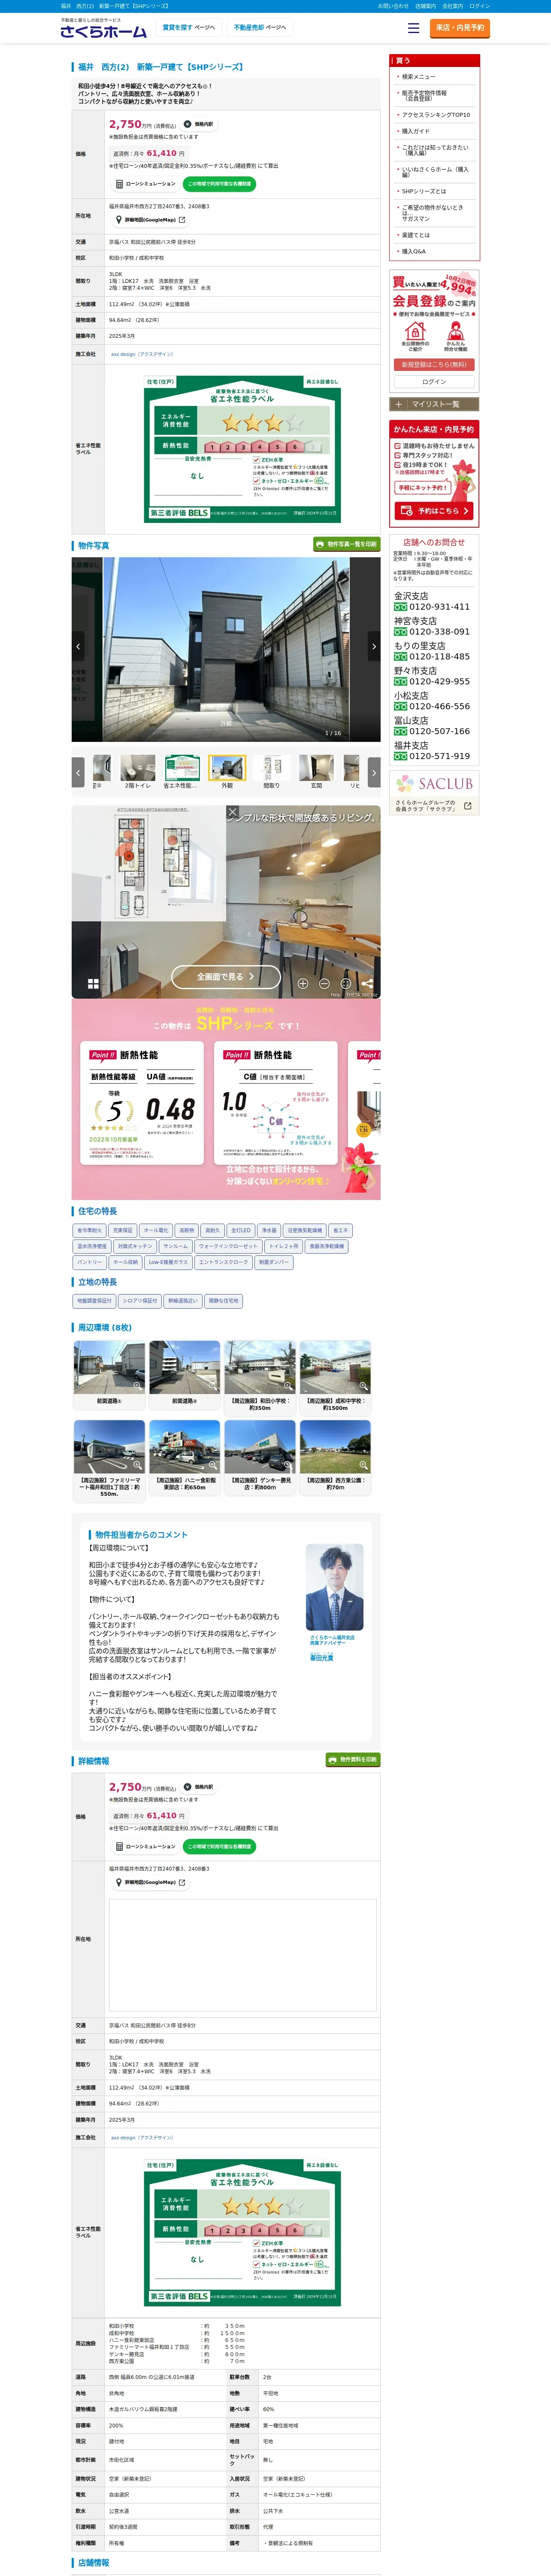Click the upper green available-loans button
Image resolution: width=551 pixels, height=2576 pixels.
[219, 184]
